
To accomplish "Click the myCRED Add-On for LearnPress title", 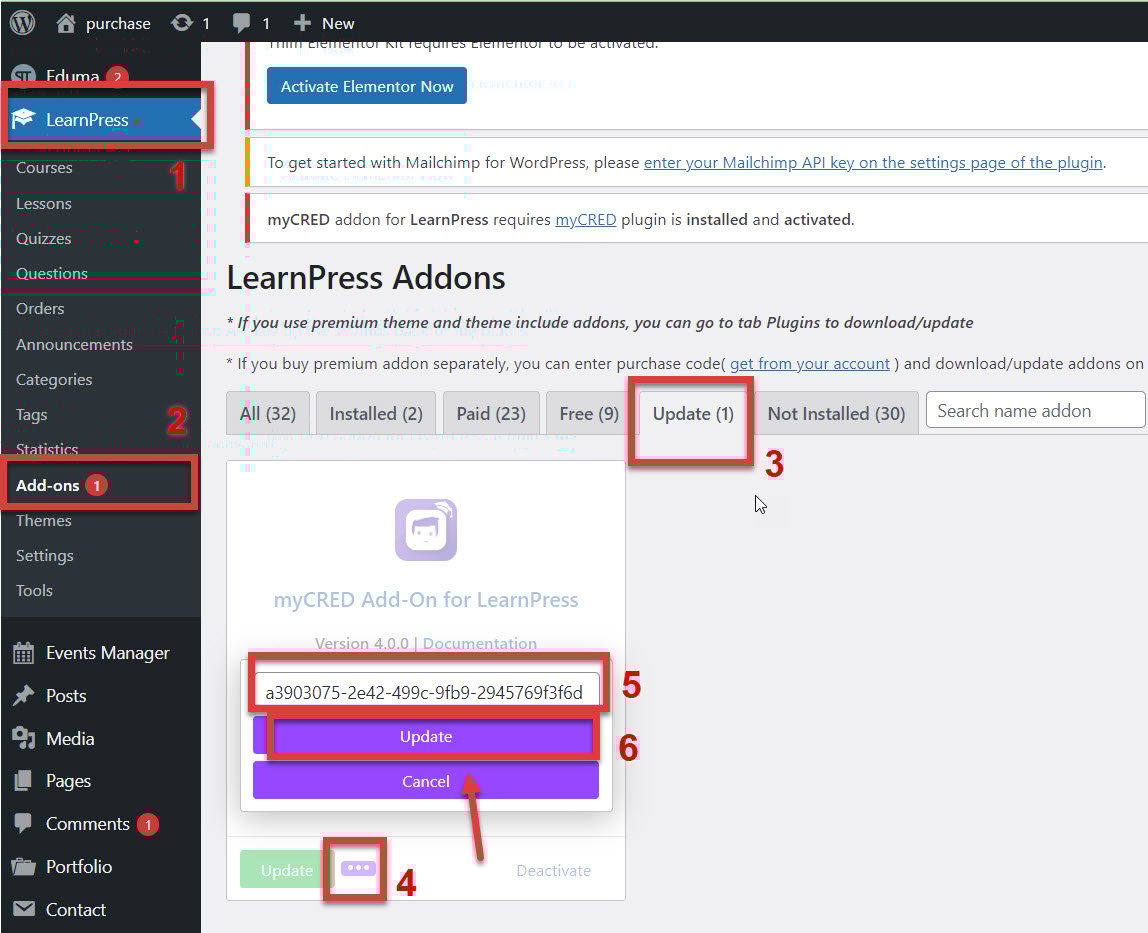I will tap(426, 600).
